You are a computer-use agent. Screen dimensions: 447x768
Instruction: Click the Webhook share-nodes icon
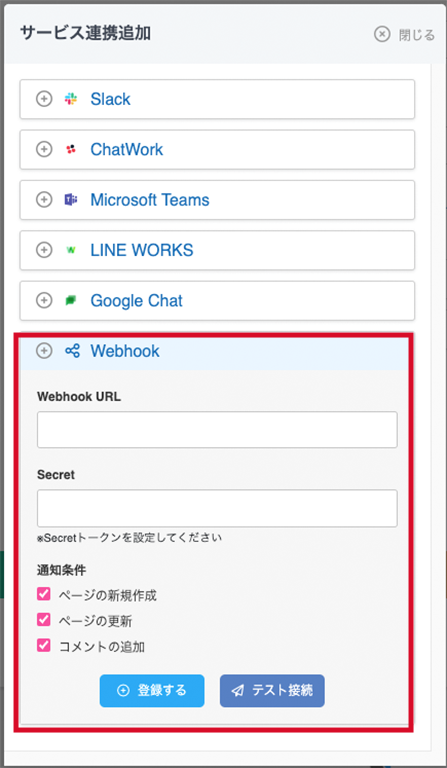(x=72, y=351)
